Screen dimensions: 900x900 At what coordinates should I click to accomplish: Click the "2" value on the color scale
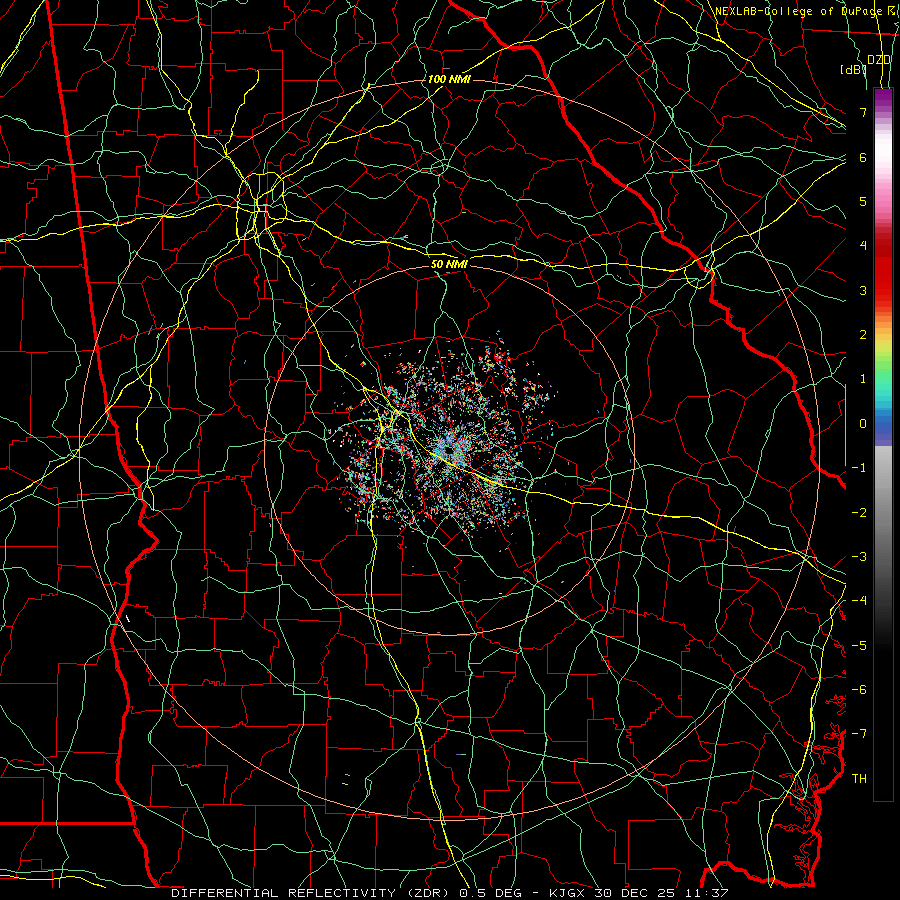(863, 335)
